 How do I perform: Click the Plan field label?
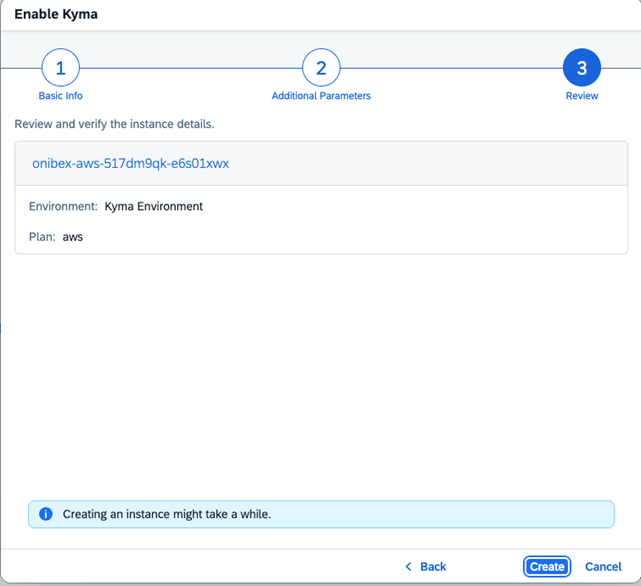[x=42, y=237]
